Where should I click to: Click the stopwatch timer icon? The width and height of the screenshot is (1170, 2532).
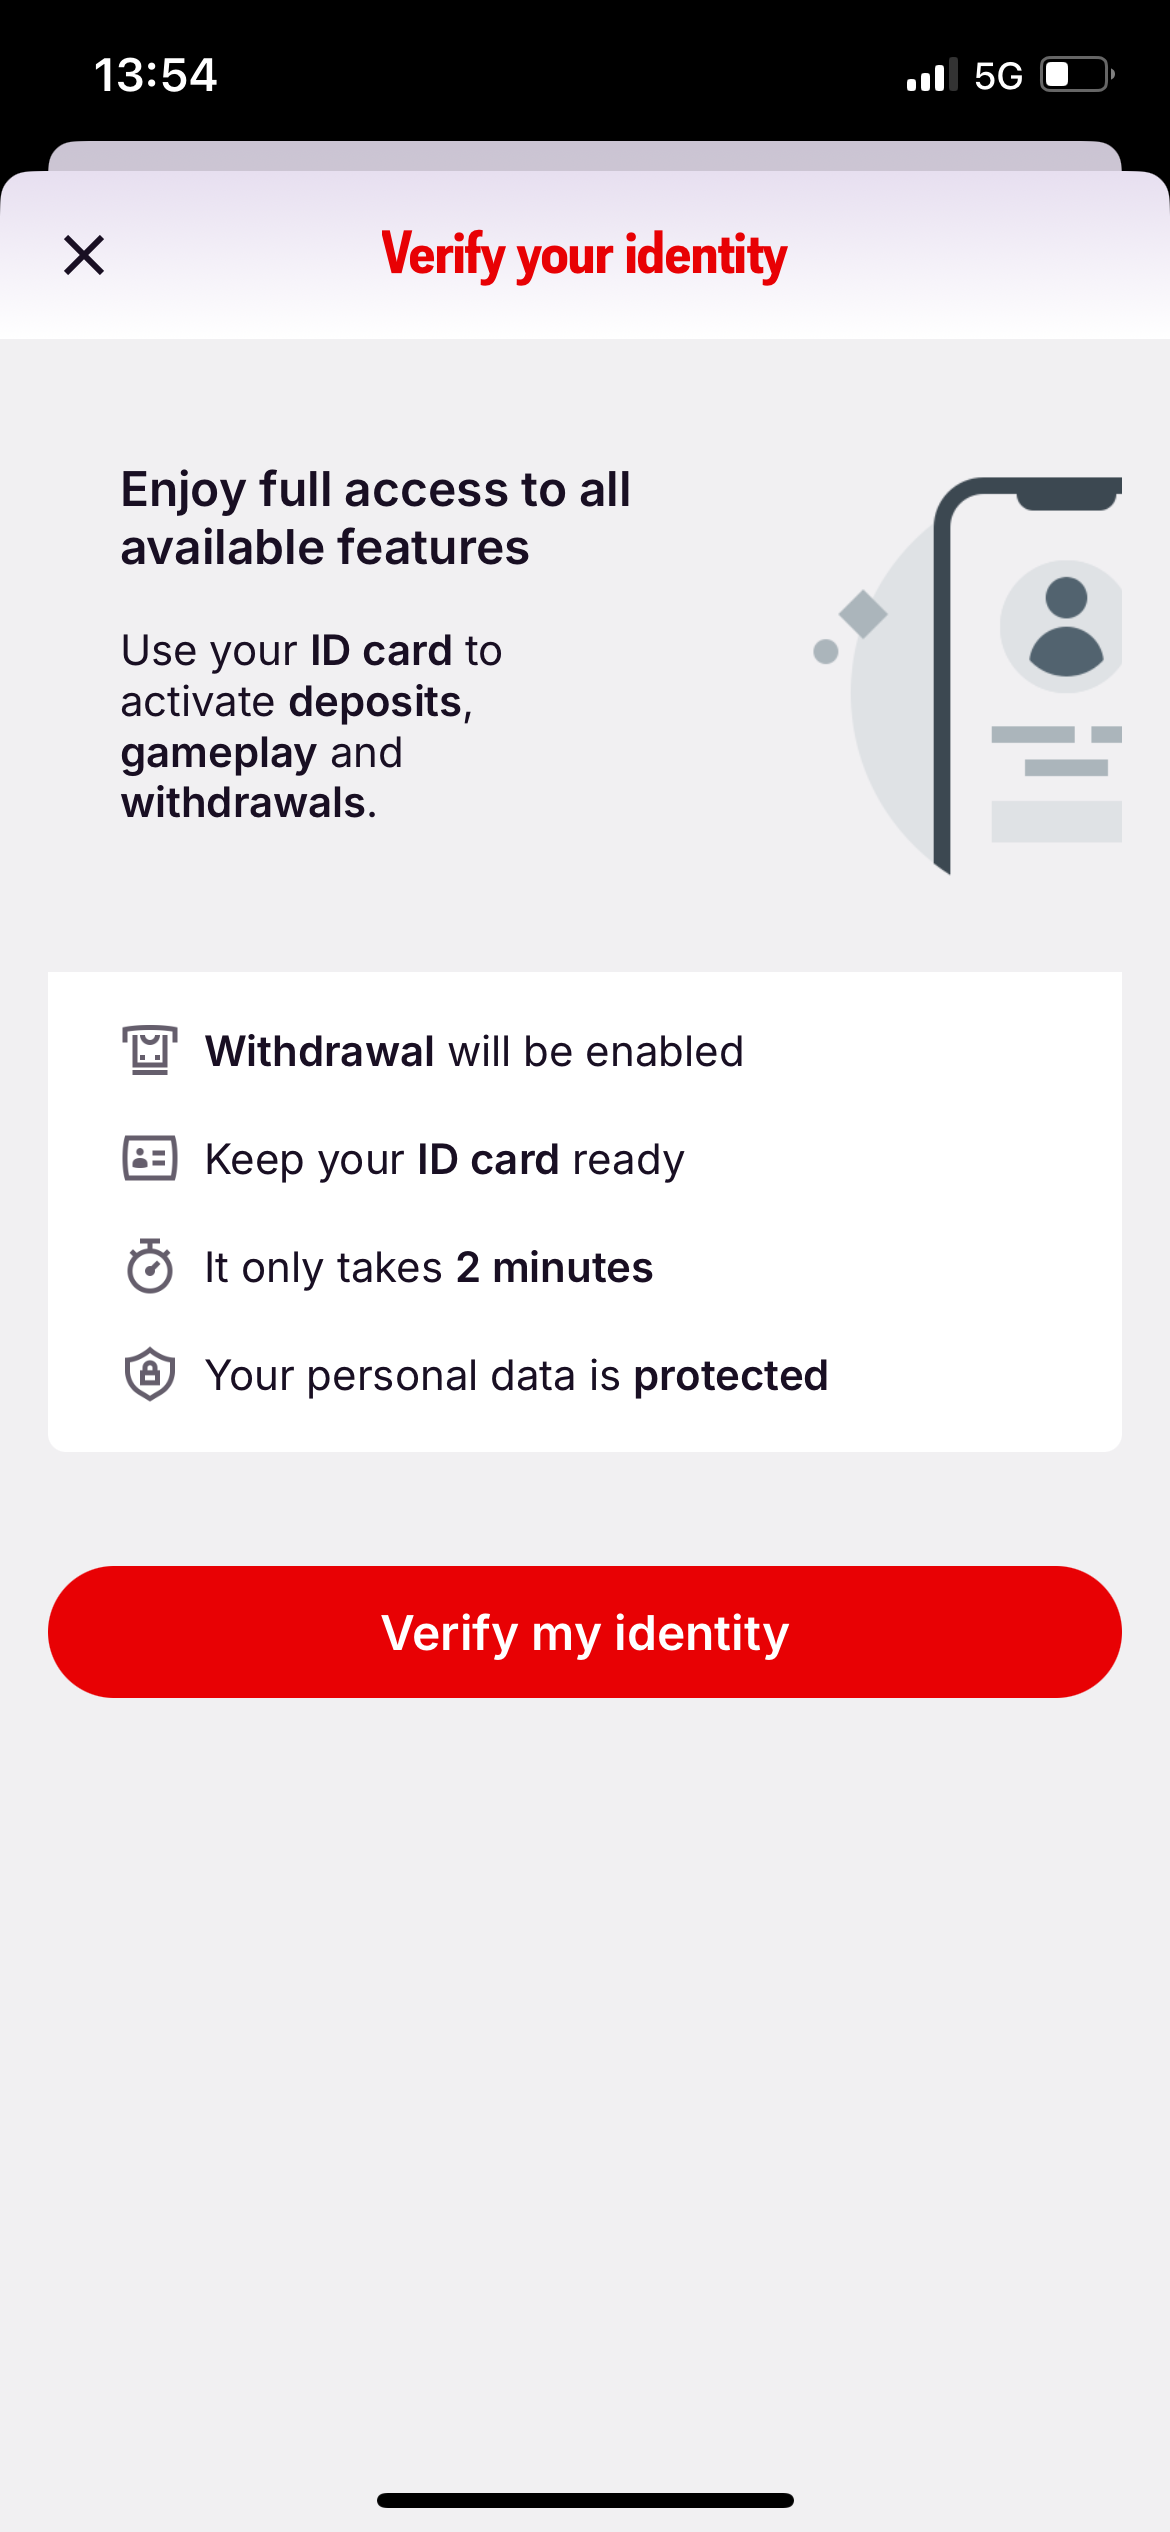150,1266
